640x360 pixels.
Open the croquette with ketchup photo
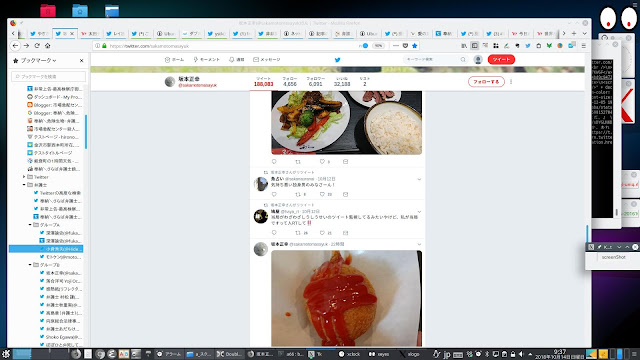click(347, 298)
